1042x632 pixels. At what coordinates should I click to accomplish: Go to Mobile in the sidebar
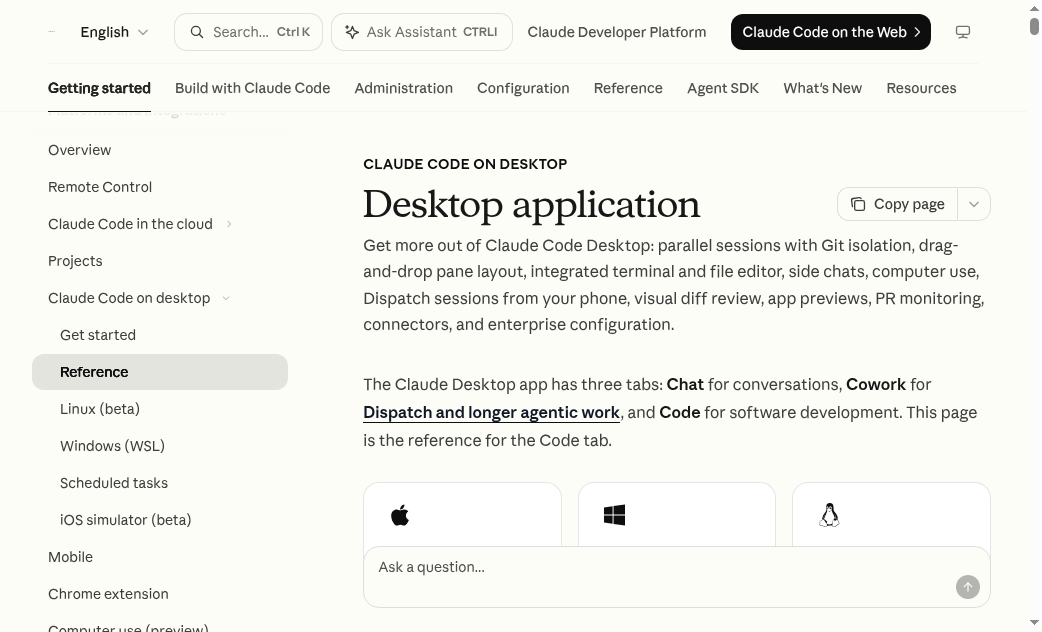tap(159, 557)
